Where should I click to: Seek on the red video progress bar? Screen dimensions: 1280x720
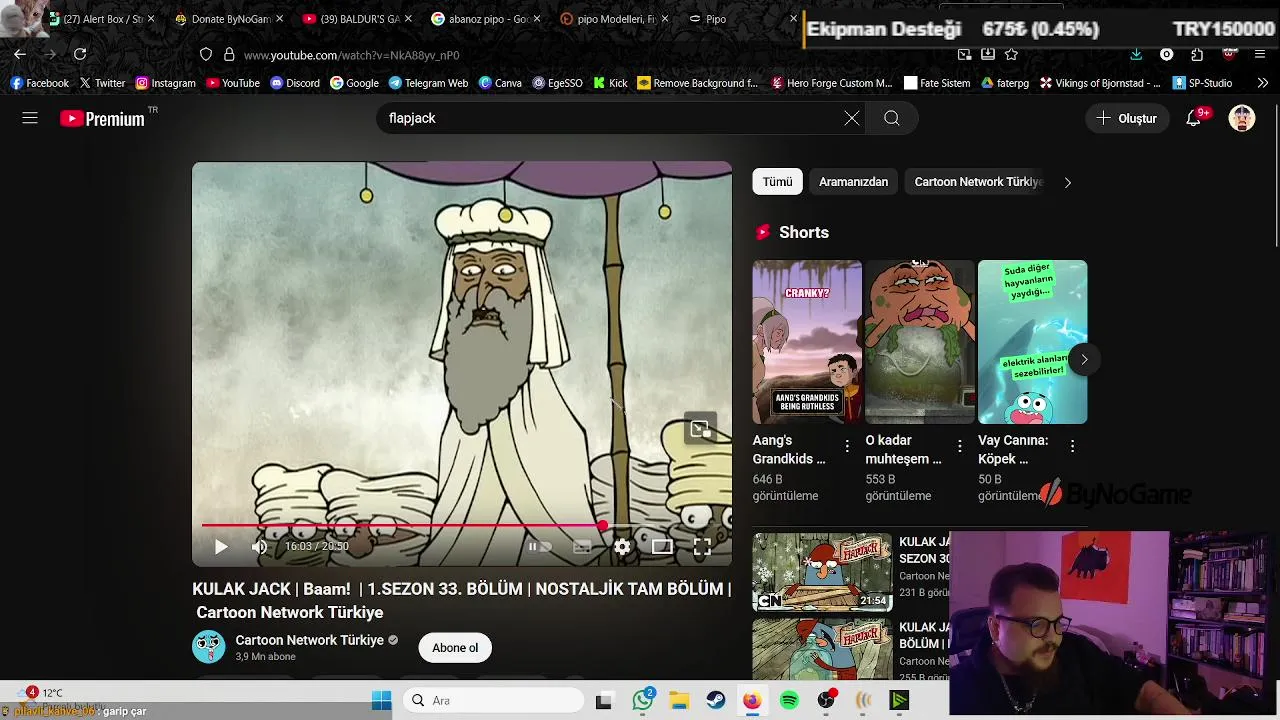pyautogui.click(x=462, y=524)
